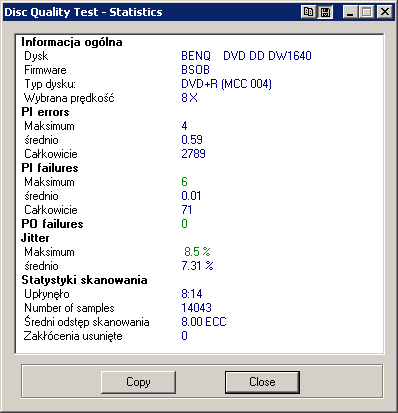
Task: Click the 'Średni odstęp skanowania' label
Action: (x=87, y=322)
